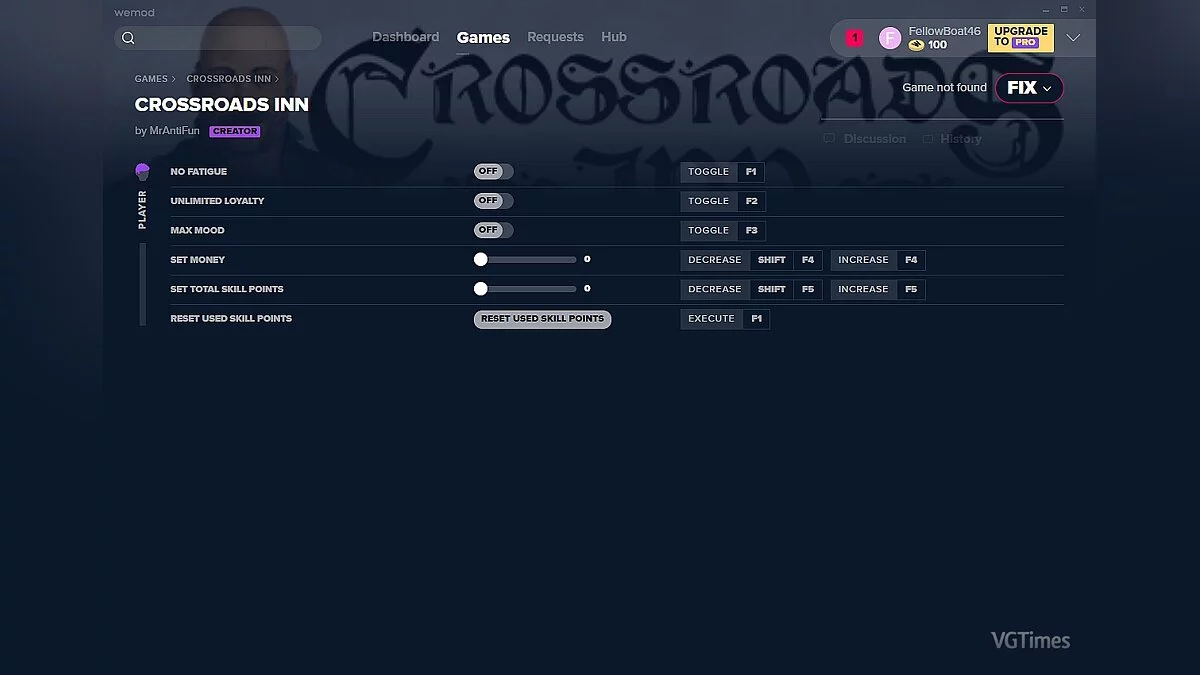Enable the No Fatigue cheat toggle
The height and width of the screenshot is (675, 1200).
pos(492,171)
